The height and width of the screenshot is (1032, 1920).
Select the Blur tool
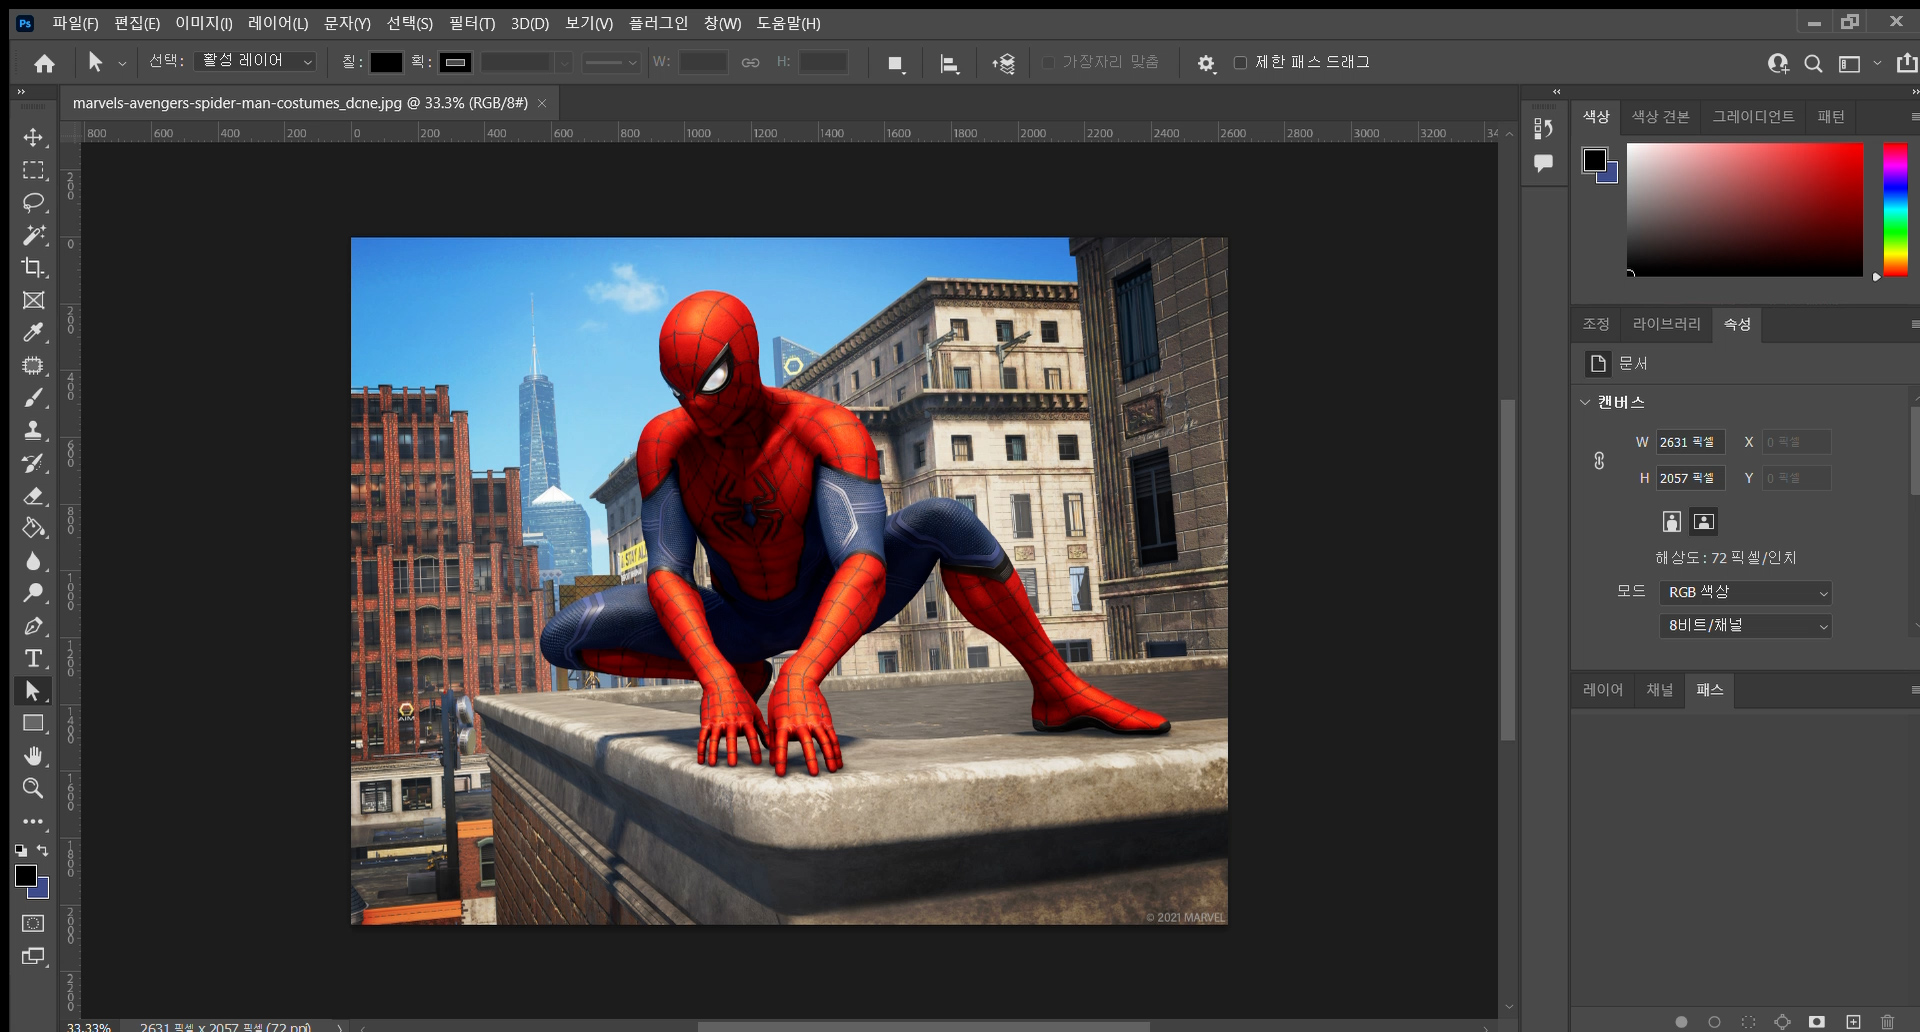33,560
